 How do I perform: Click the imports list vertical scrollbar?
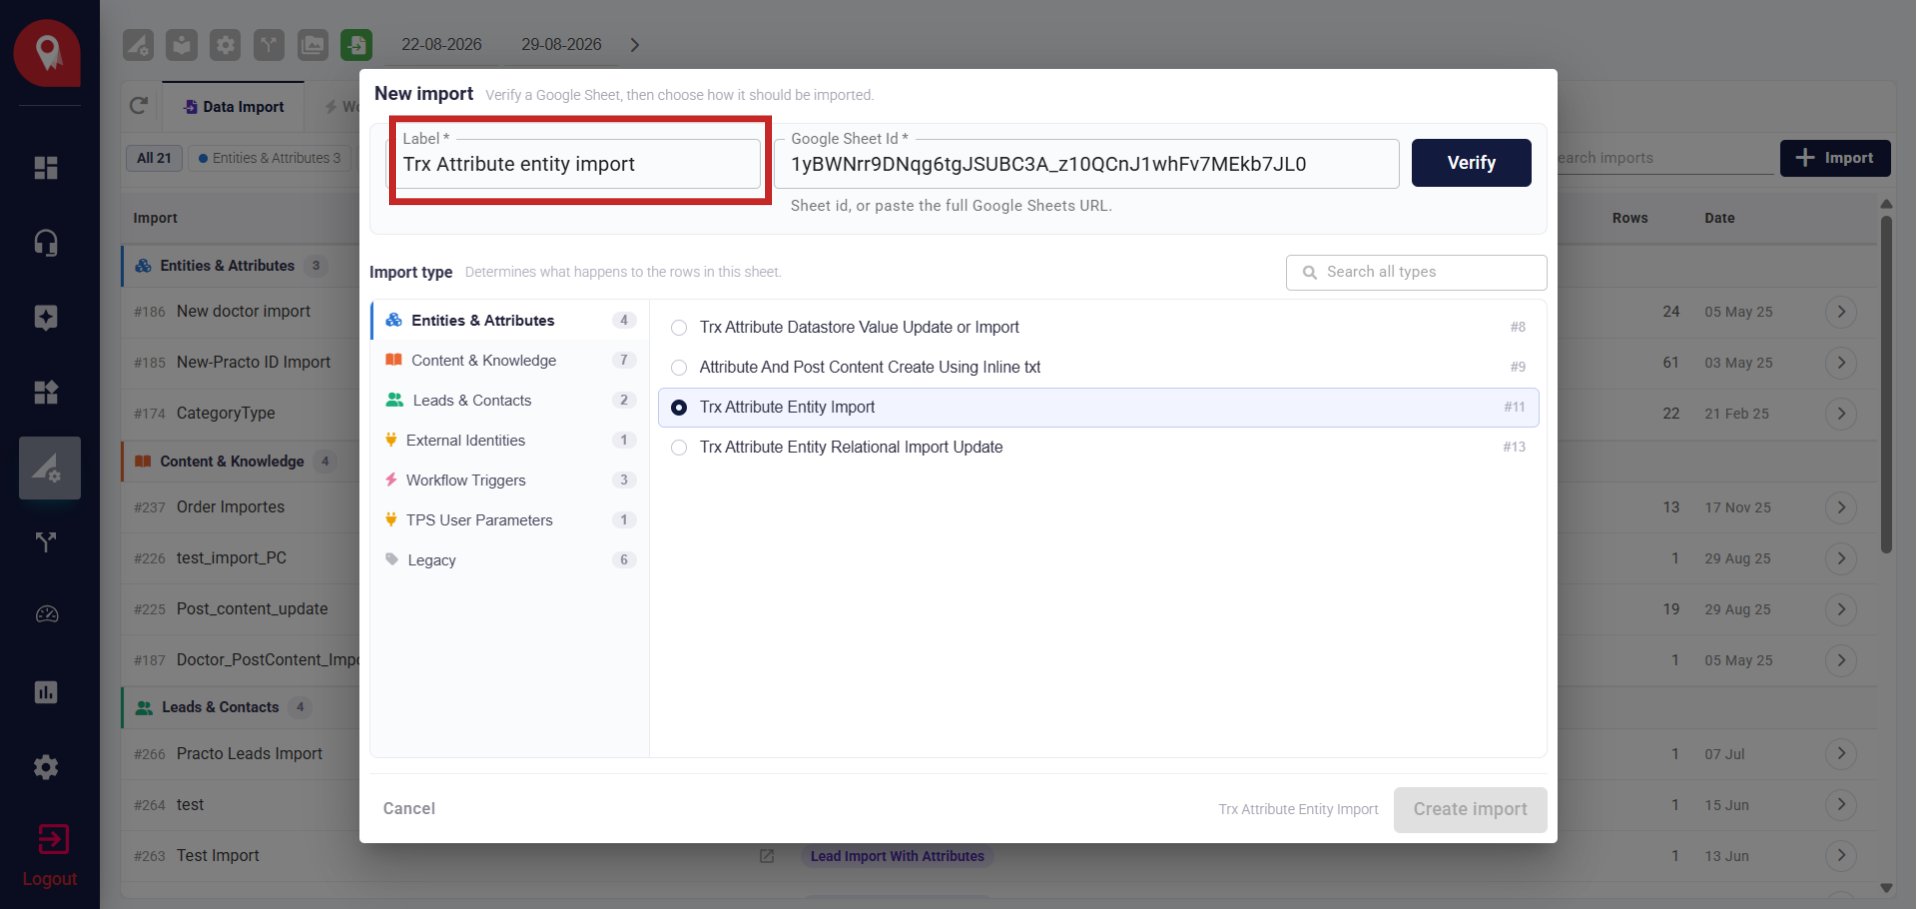(x=1886, y=385)
